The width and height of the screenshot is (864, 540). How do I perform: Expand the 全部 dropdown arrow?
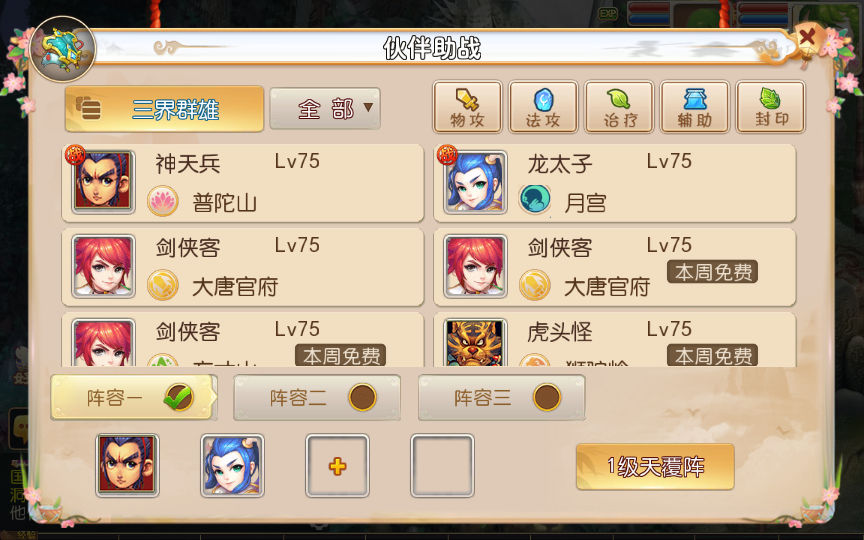click(368, 107)
